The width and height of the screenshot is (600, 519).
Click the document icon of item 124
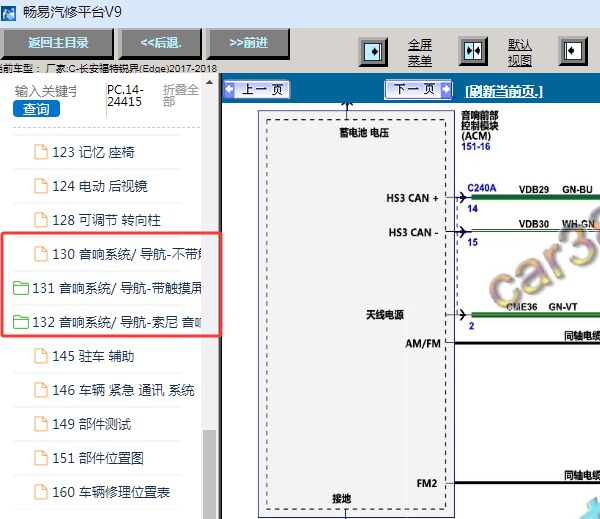[x=41, y=186]
